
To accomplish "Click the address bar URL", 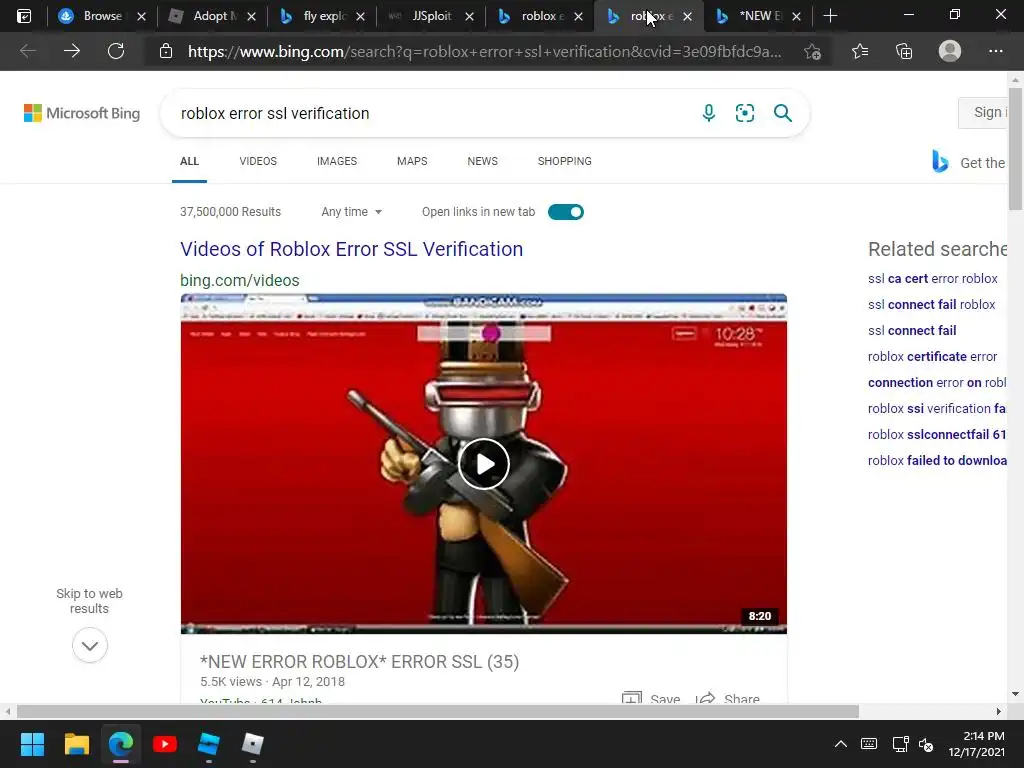I will click(484, 52).
